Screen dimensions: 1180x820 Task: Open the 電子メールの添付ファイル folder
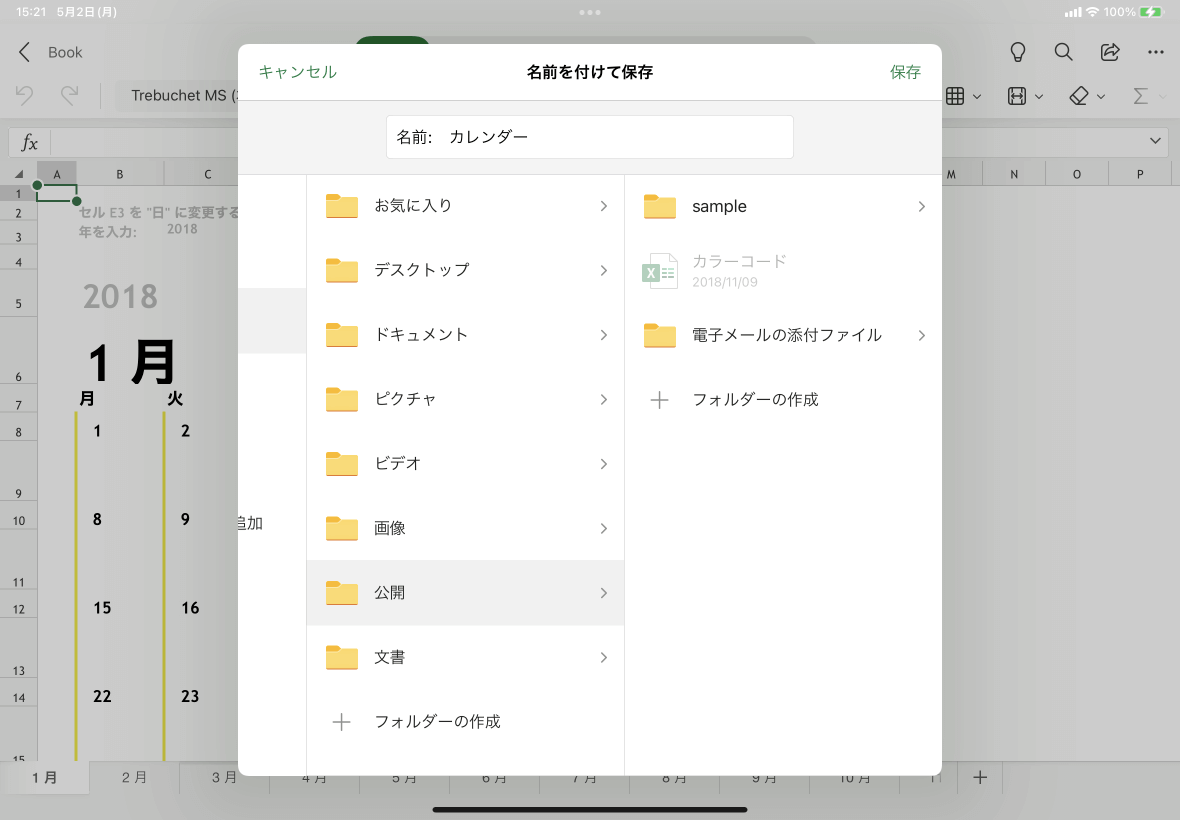(785, 336)
